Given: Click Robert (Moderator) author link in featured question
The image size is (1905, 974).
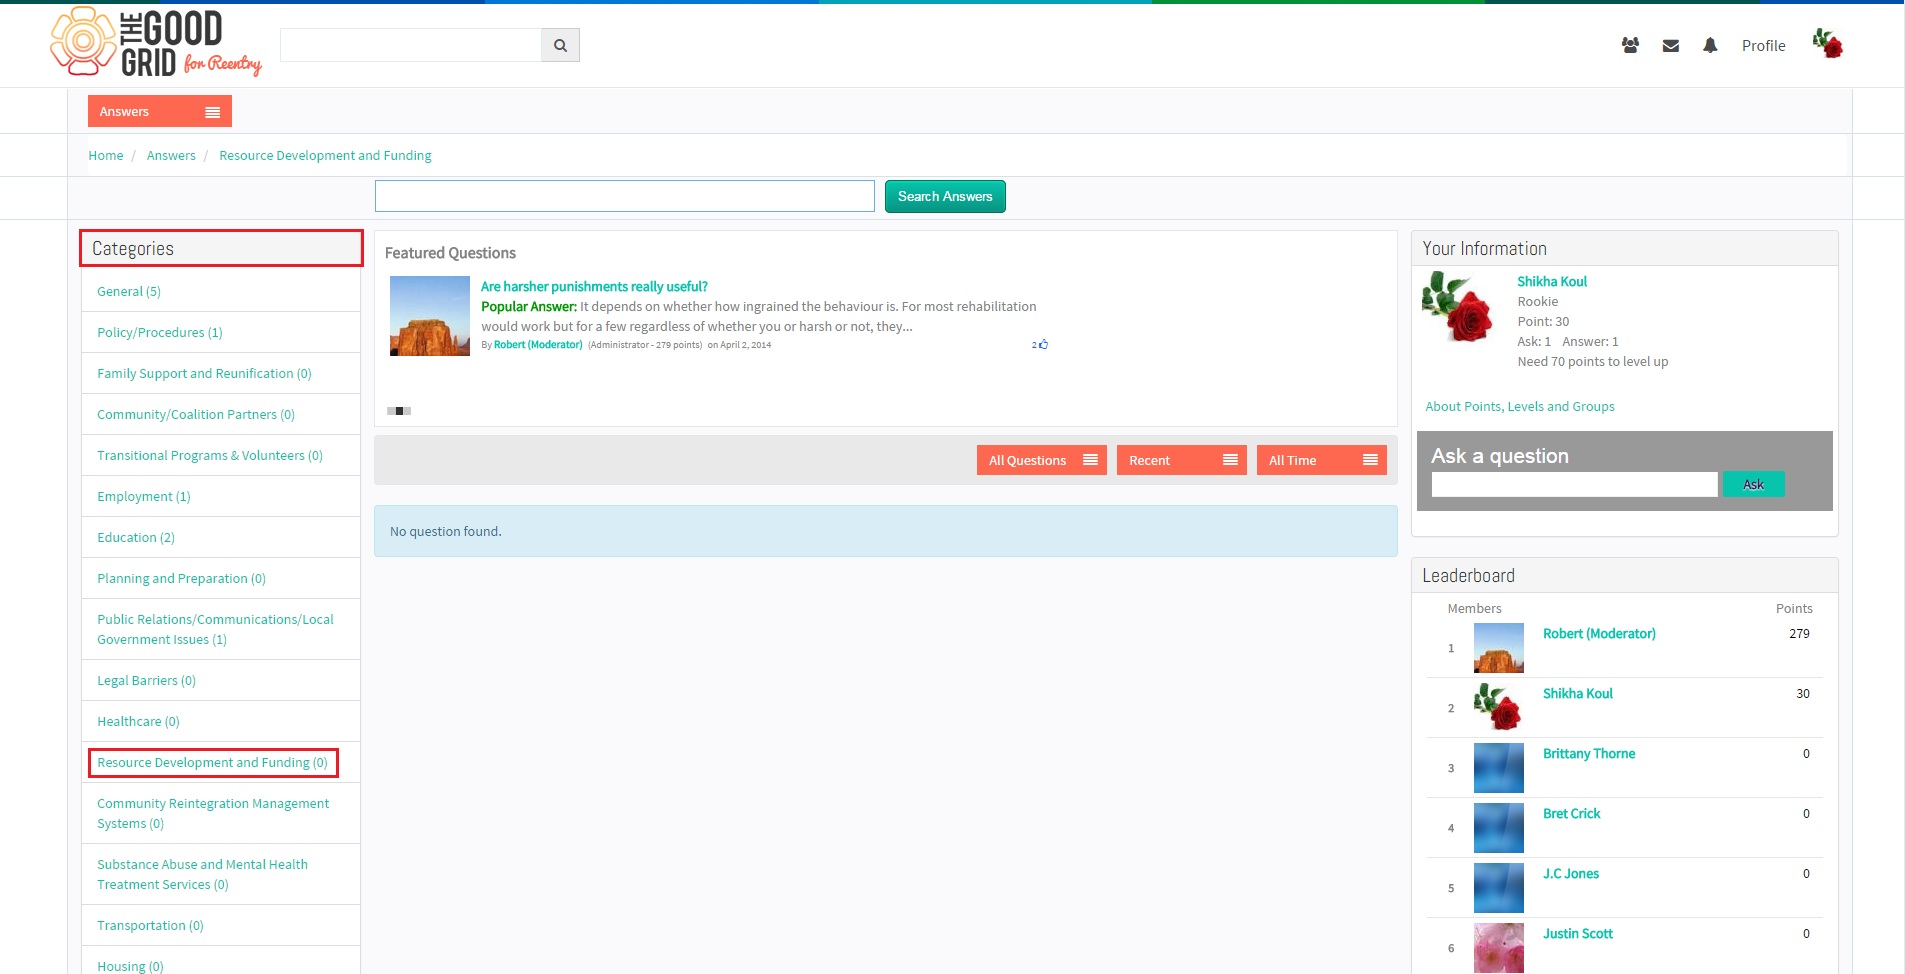Looking at the screenshot, I should [x=538, y=344].
